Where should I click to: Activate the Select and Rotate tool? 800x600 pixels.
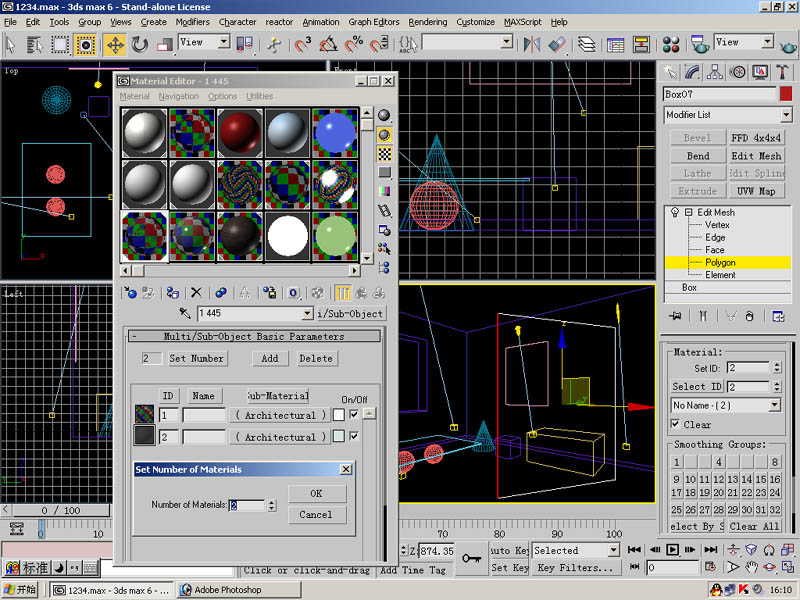tap(140, 45)
